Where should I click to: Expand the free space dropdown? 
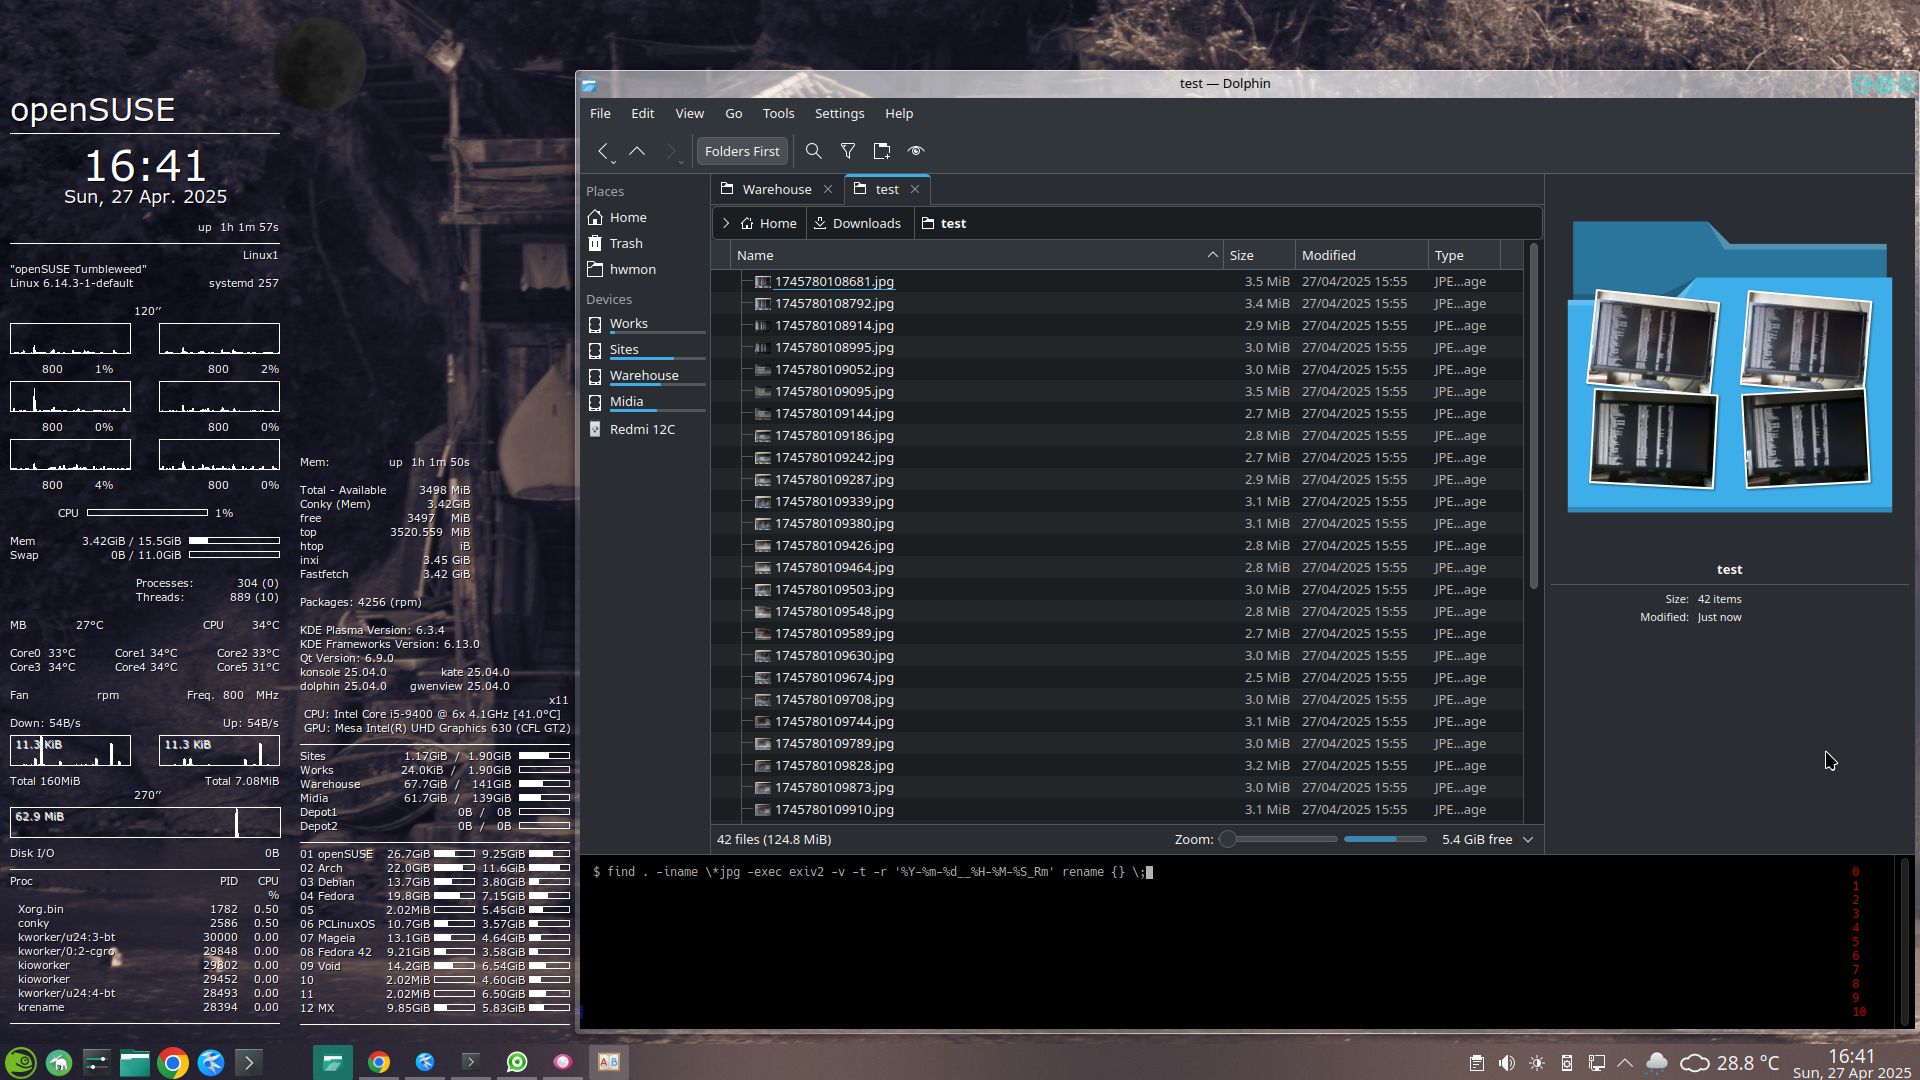click(x=1528, y=840)
